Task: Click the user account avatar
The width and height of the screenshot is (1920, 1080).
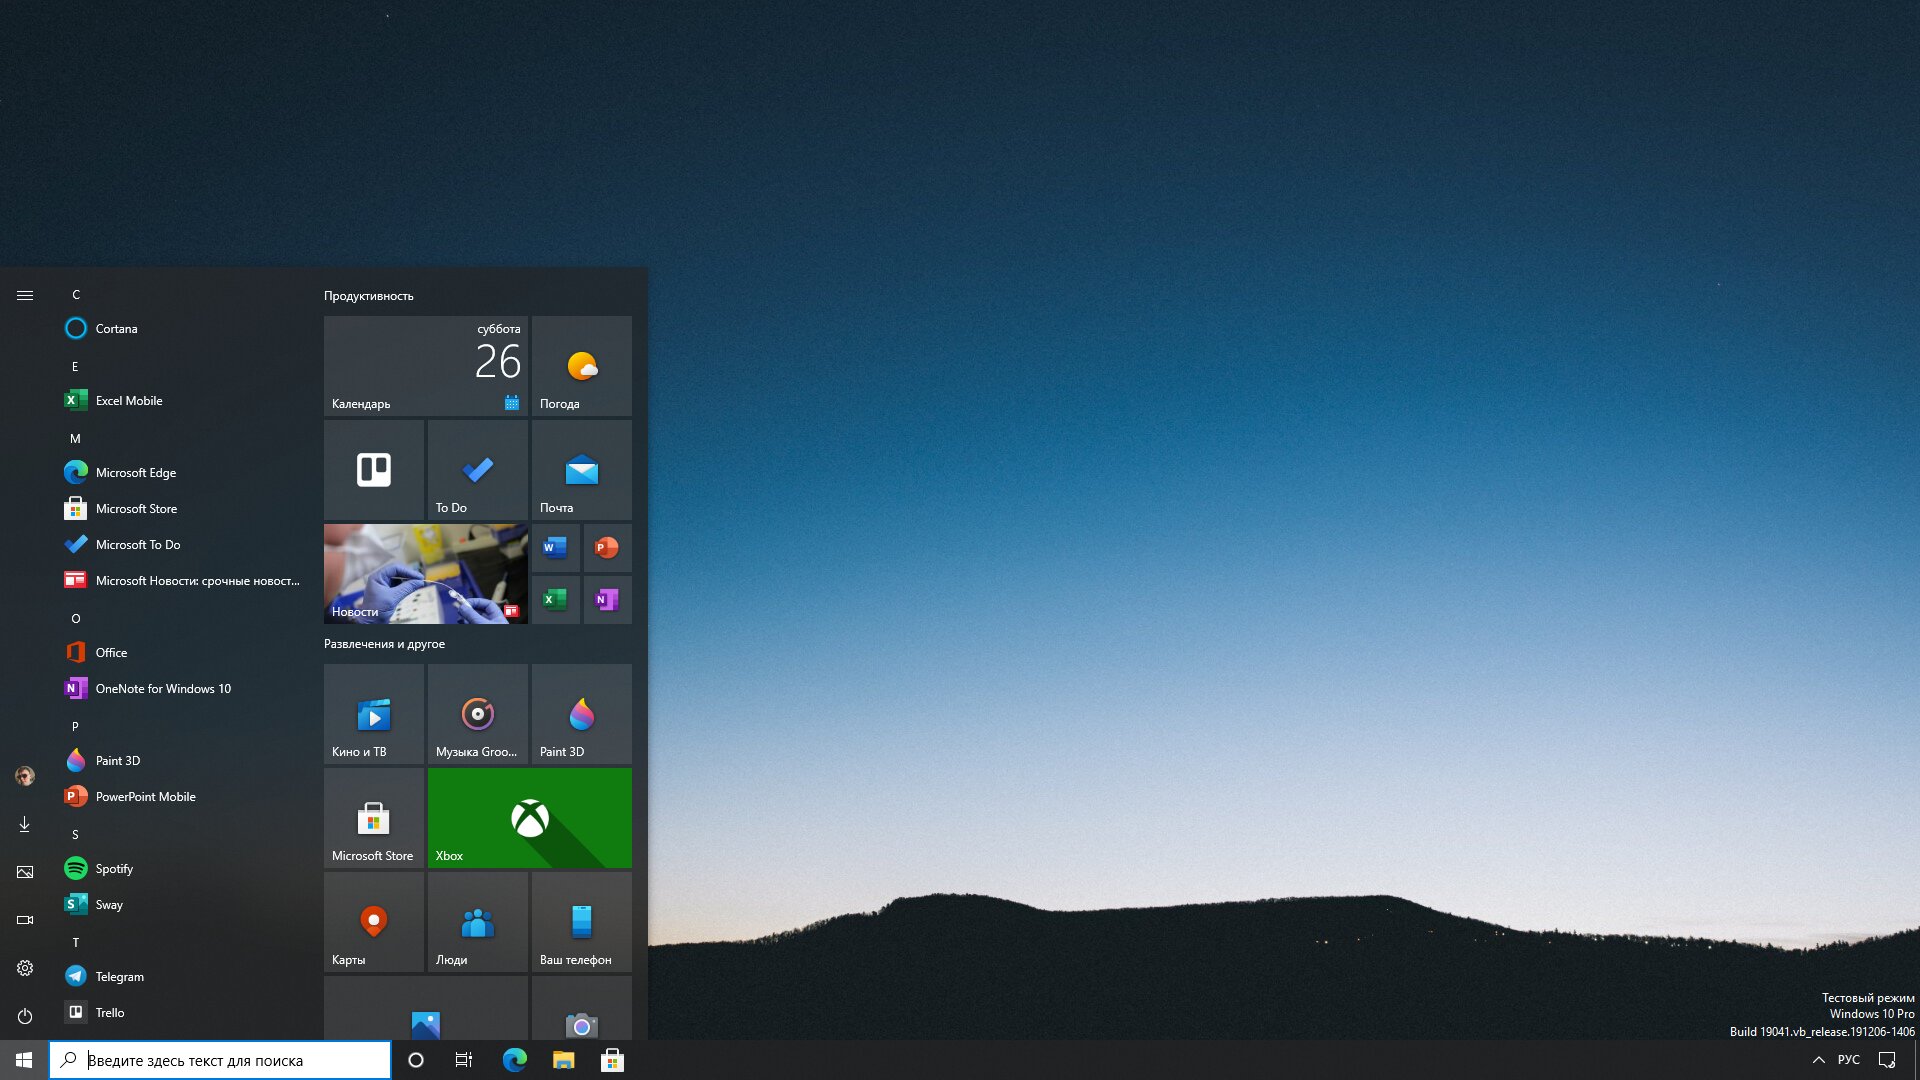Action: pyautogui.click(x=25, y=776)
